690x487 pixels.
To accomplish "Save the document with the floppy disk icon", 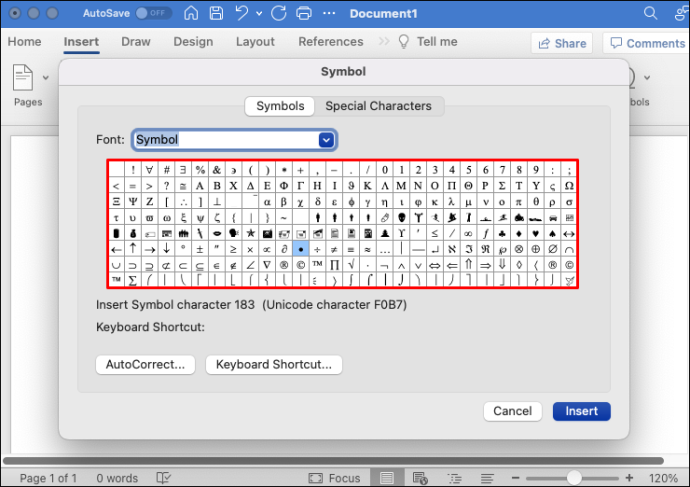I will pyautogui.click(x=216, y=13).
